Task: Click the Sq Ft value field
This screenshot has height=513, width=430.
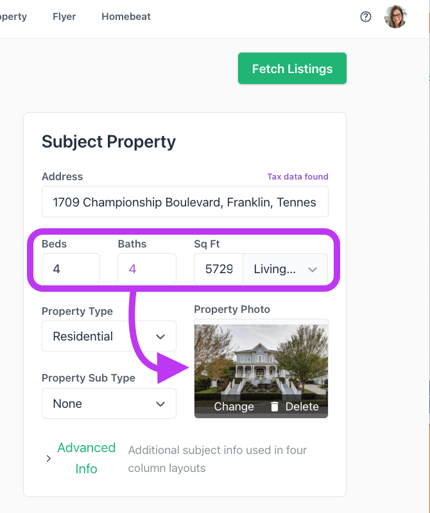Action: click(x=219, y=269)
